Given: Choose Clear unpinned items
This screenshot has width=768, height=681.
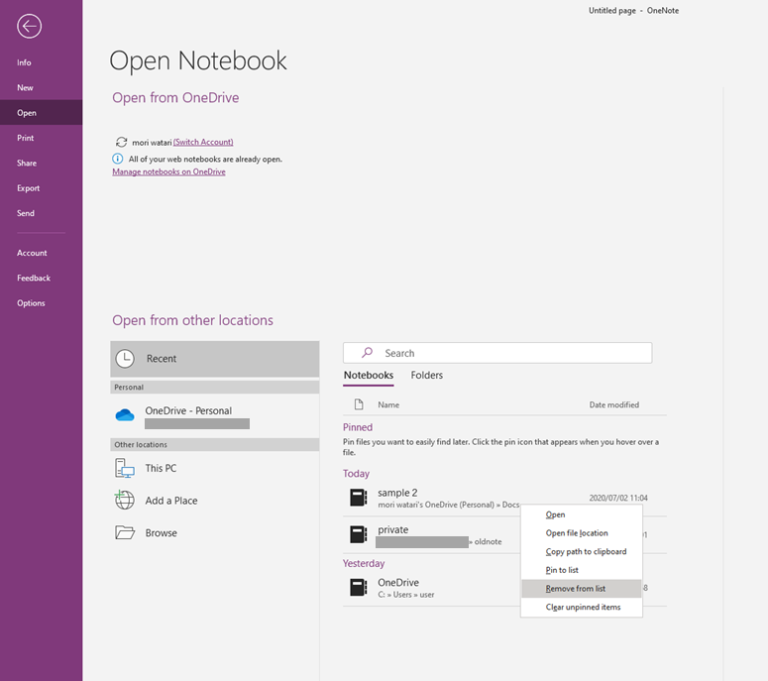Looking at the screenshot, I should tap(581, 607).
